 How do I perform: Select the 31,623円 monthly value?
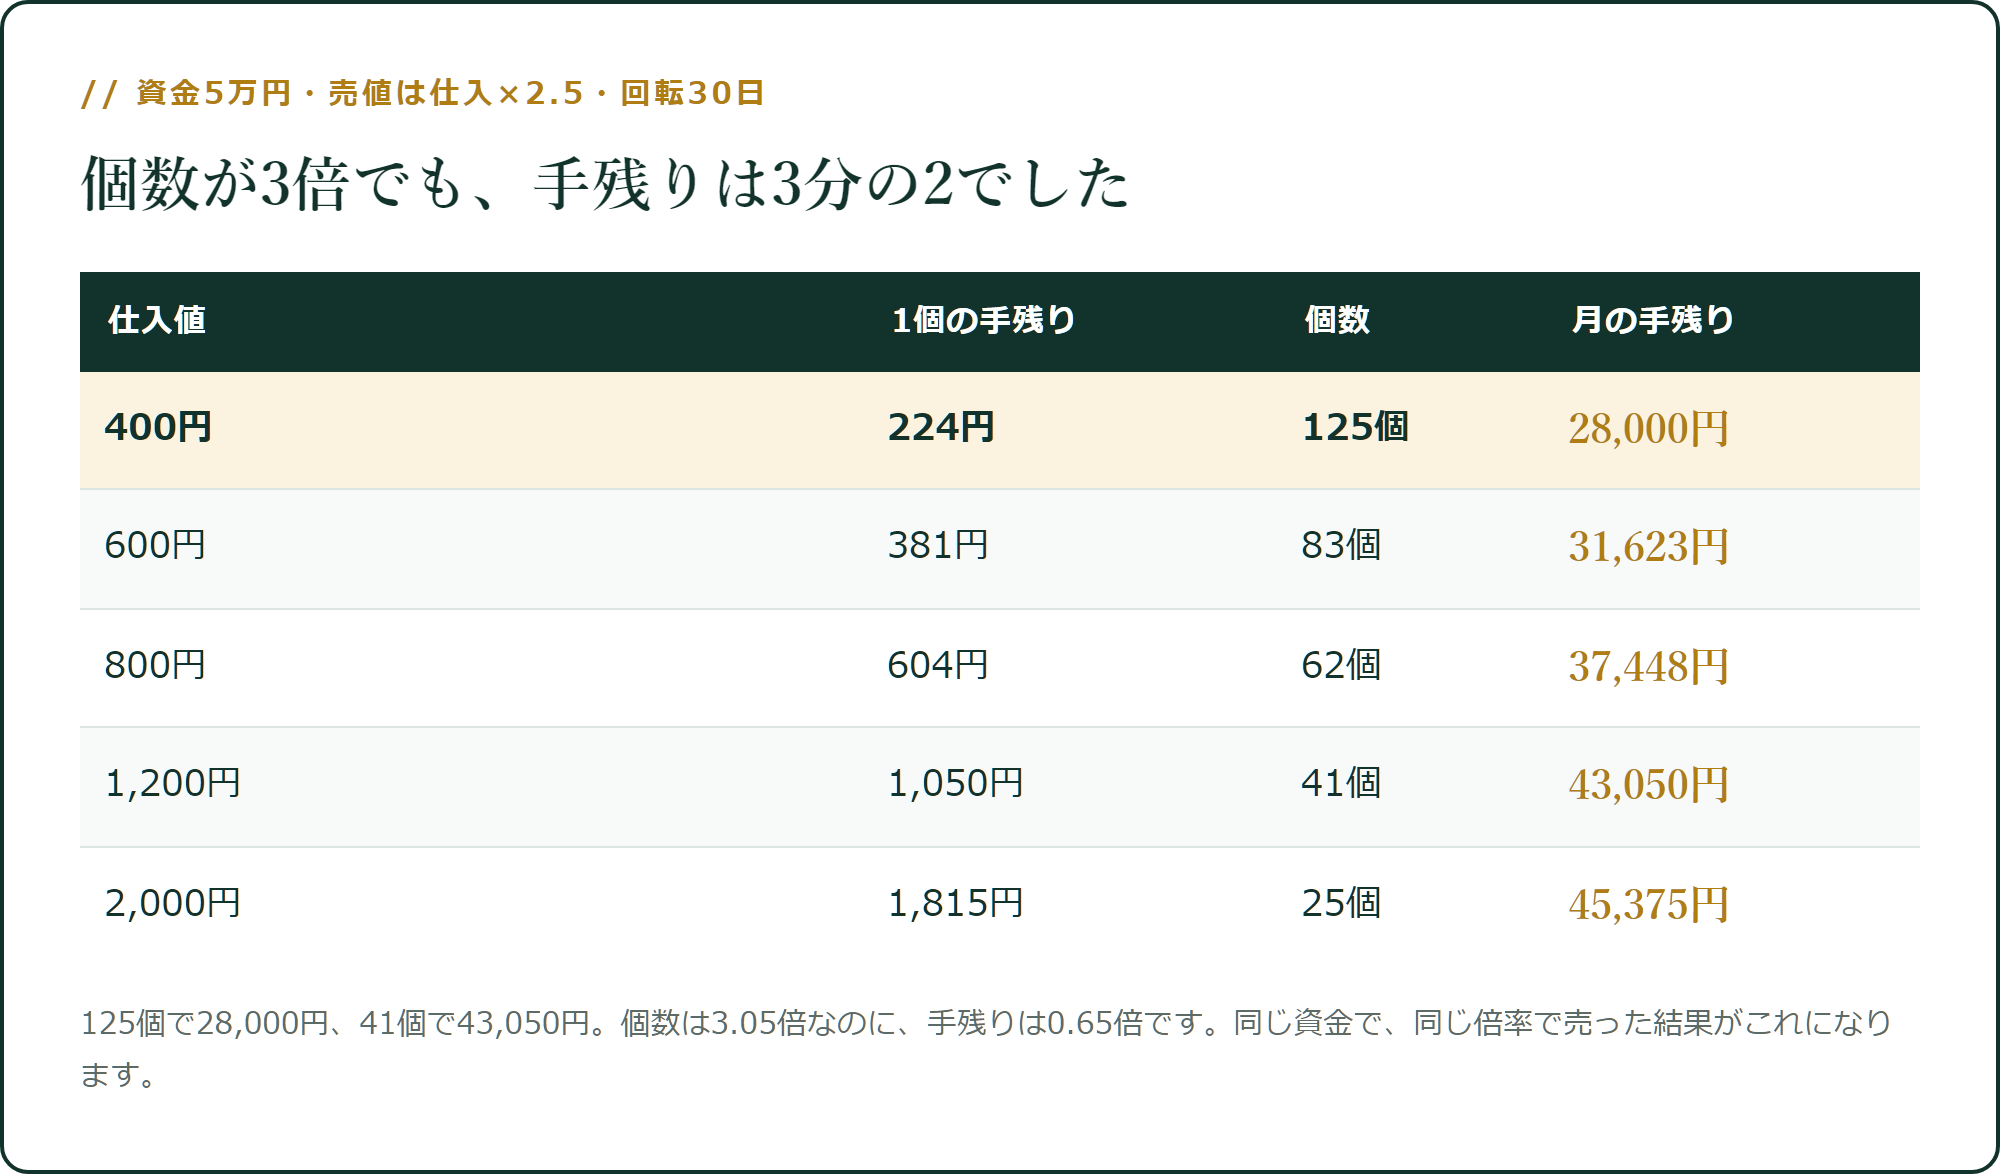(x=1648, y=547)
